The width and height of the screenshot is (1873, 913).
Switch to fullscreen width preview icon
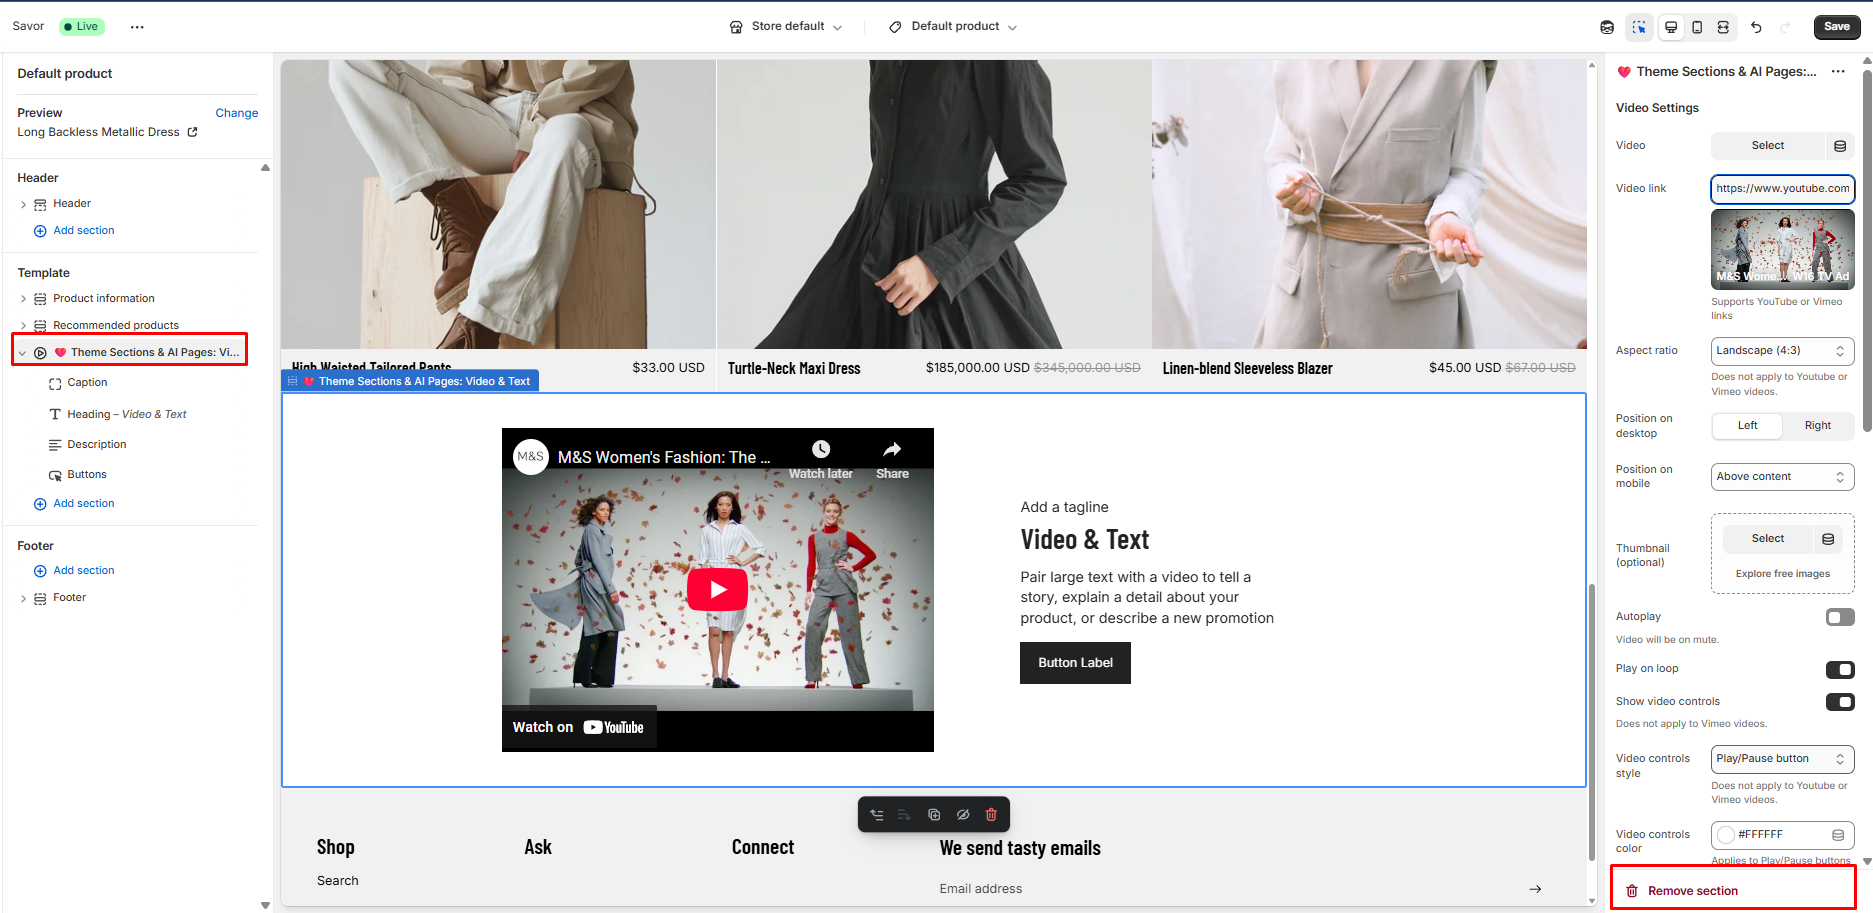coord(1723,27)
